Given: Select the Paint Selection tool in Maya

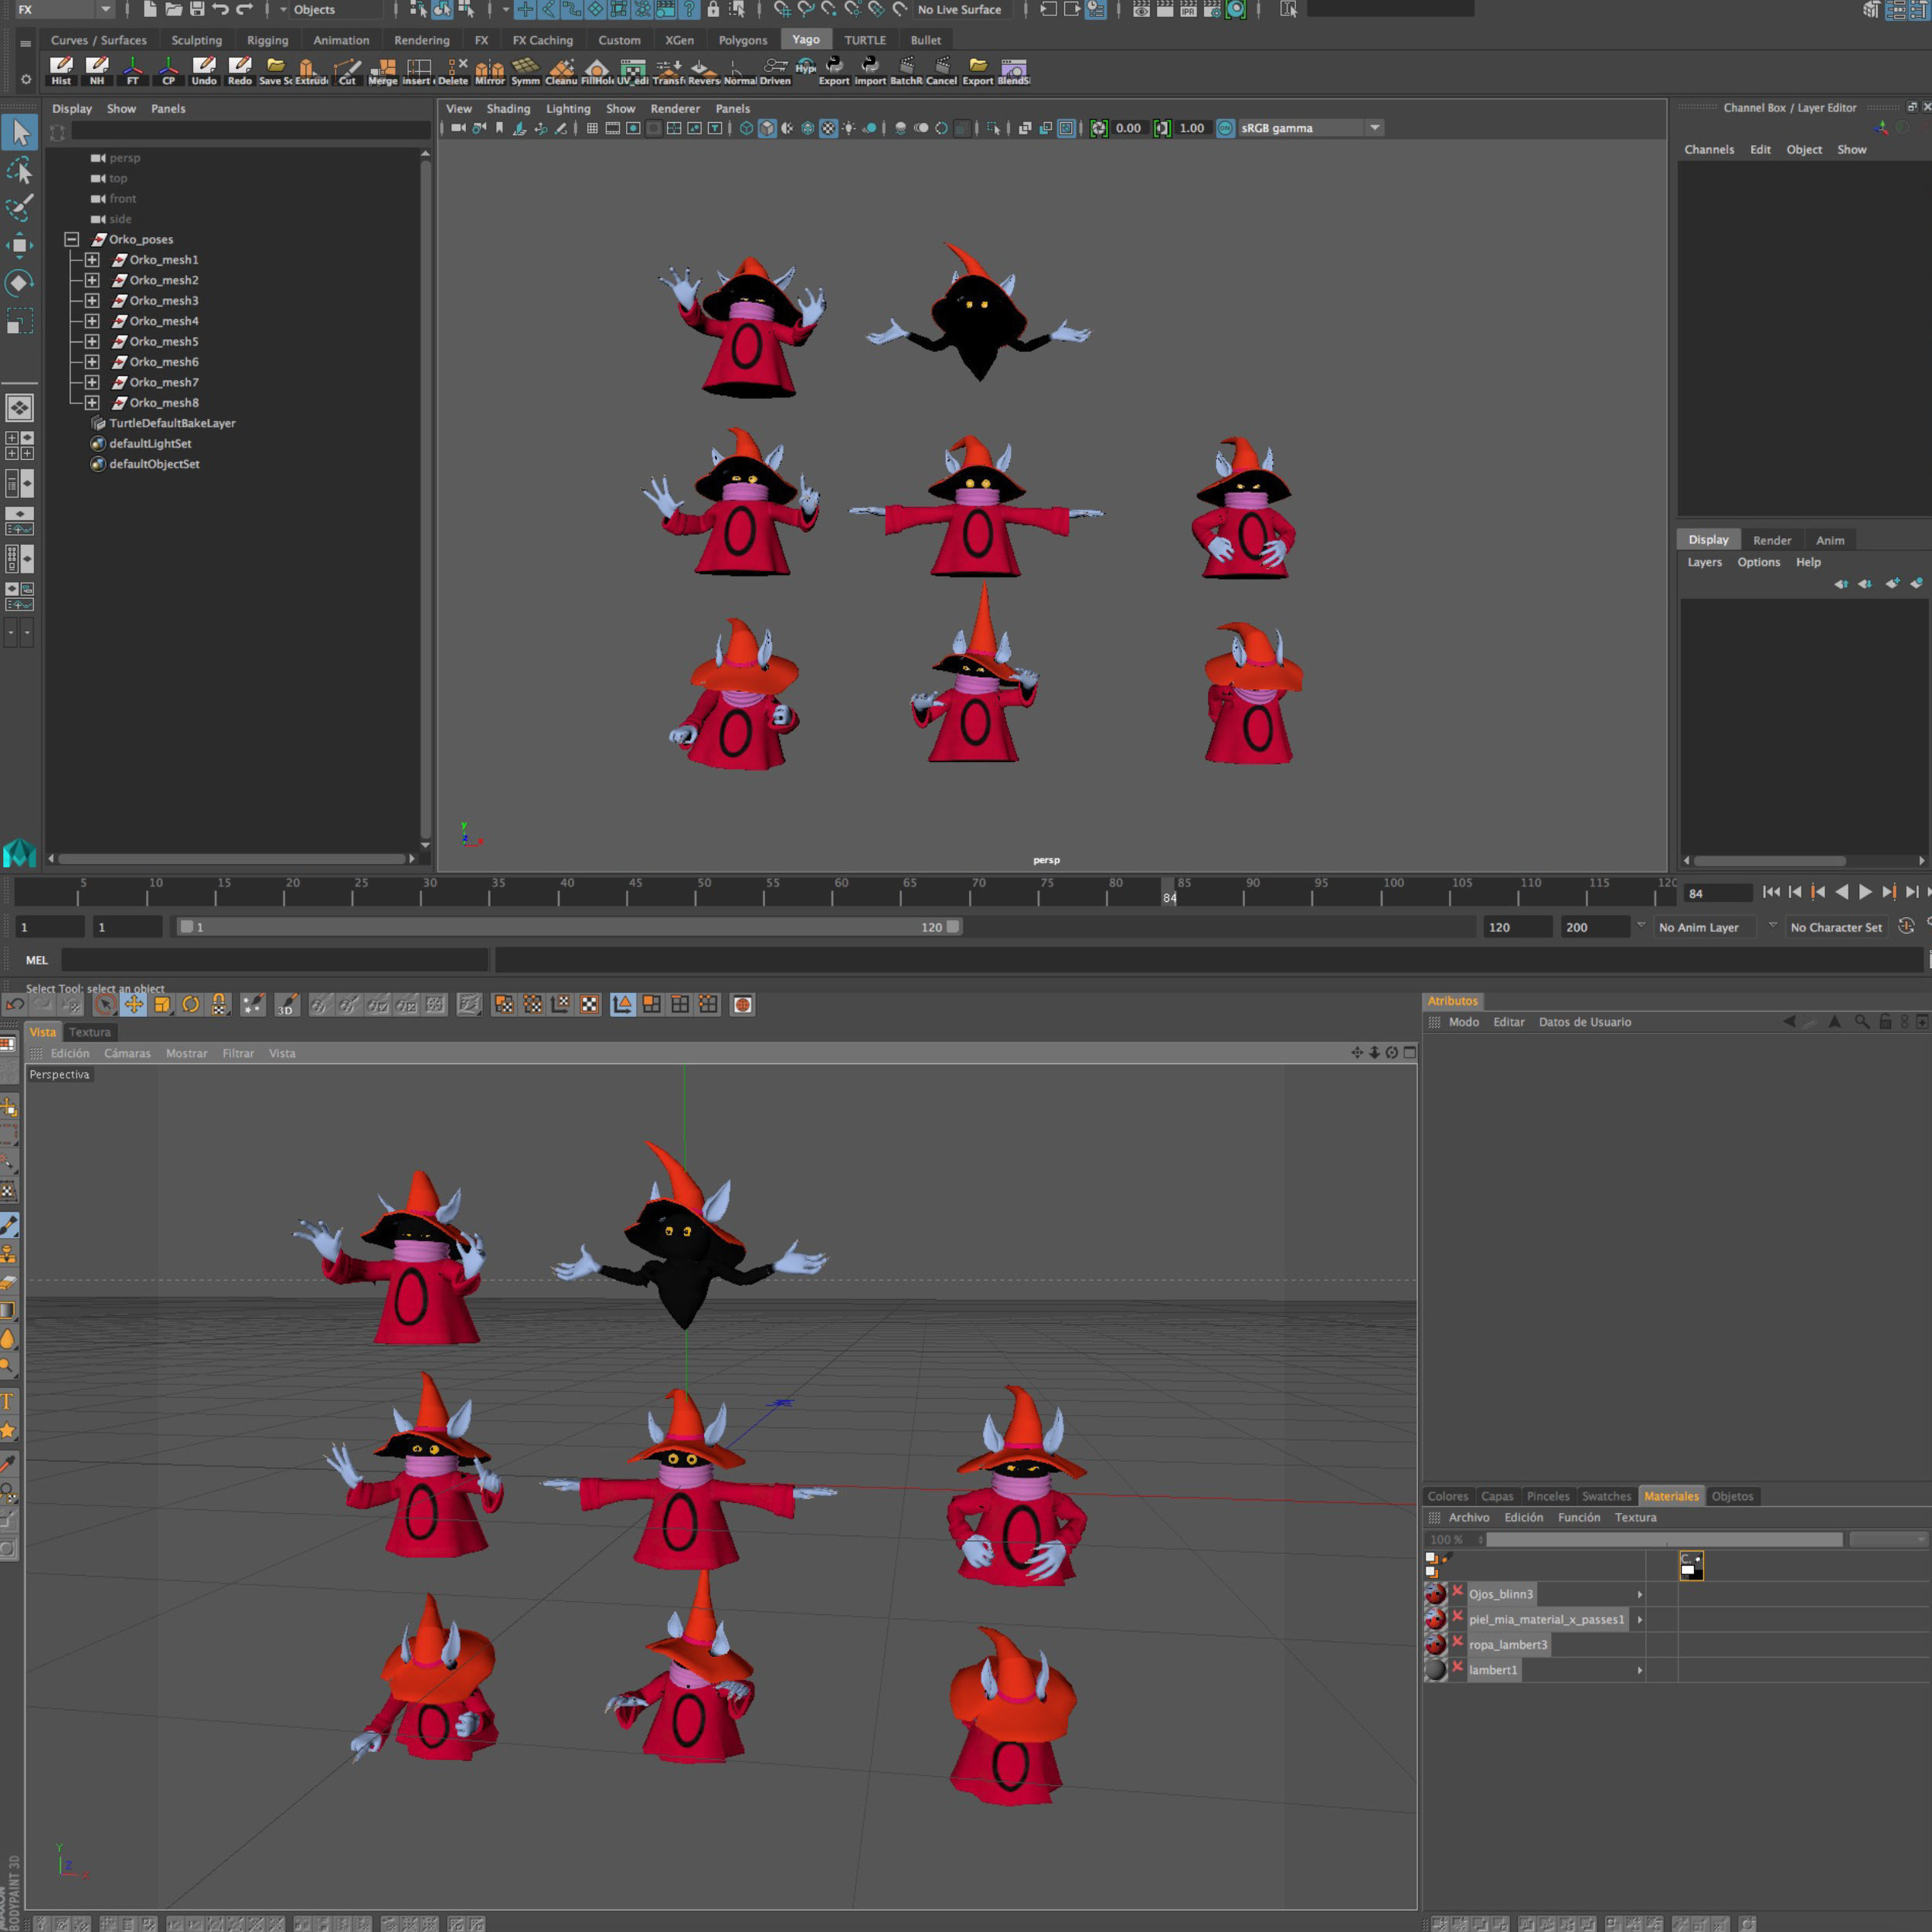Looking at the screenshot, I should (19, 207).
